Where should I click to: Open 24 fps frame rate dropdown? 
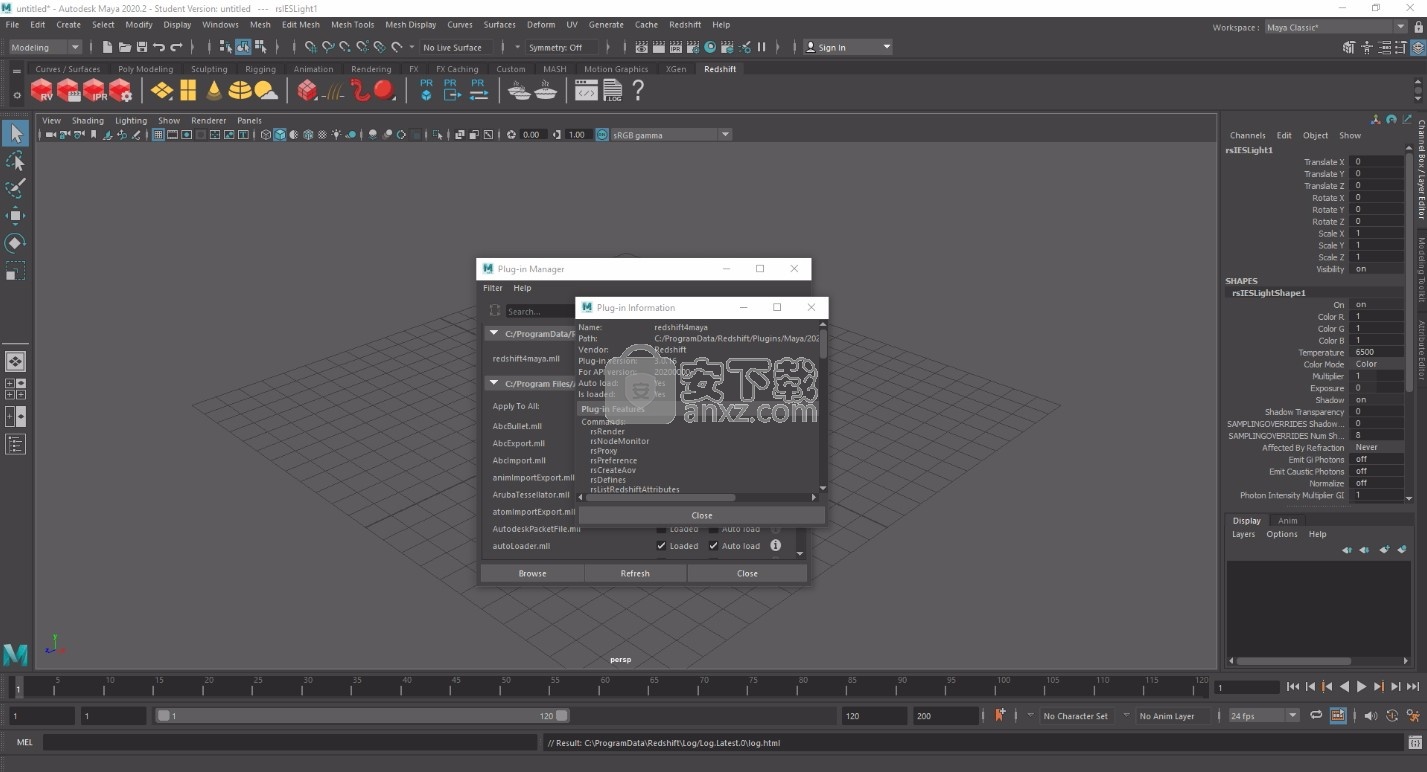coord(1264,716)
